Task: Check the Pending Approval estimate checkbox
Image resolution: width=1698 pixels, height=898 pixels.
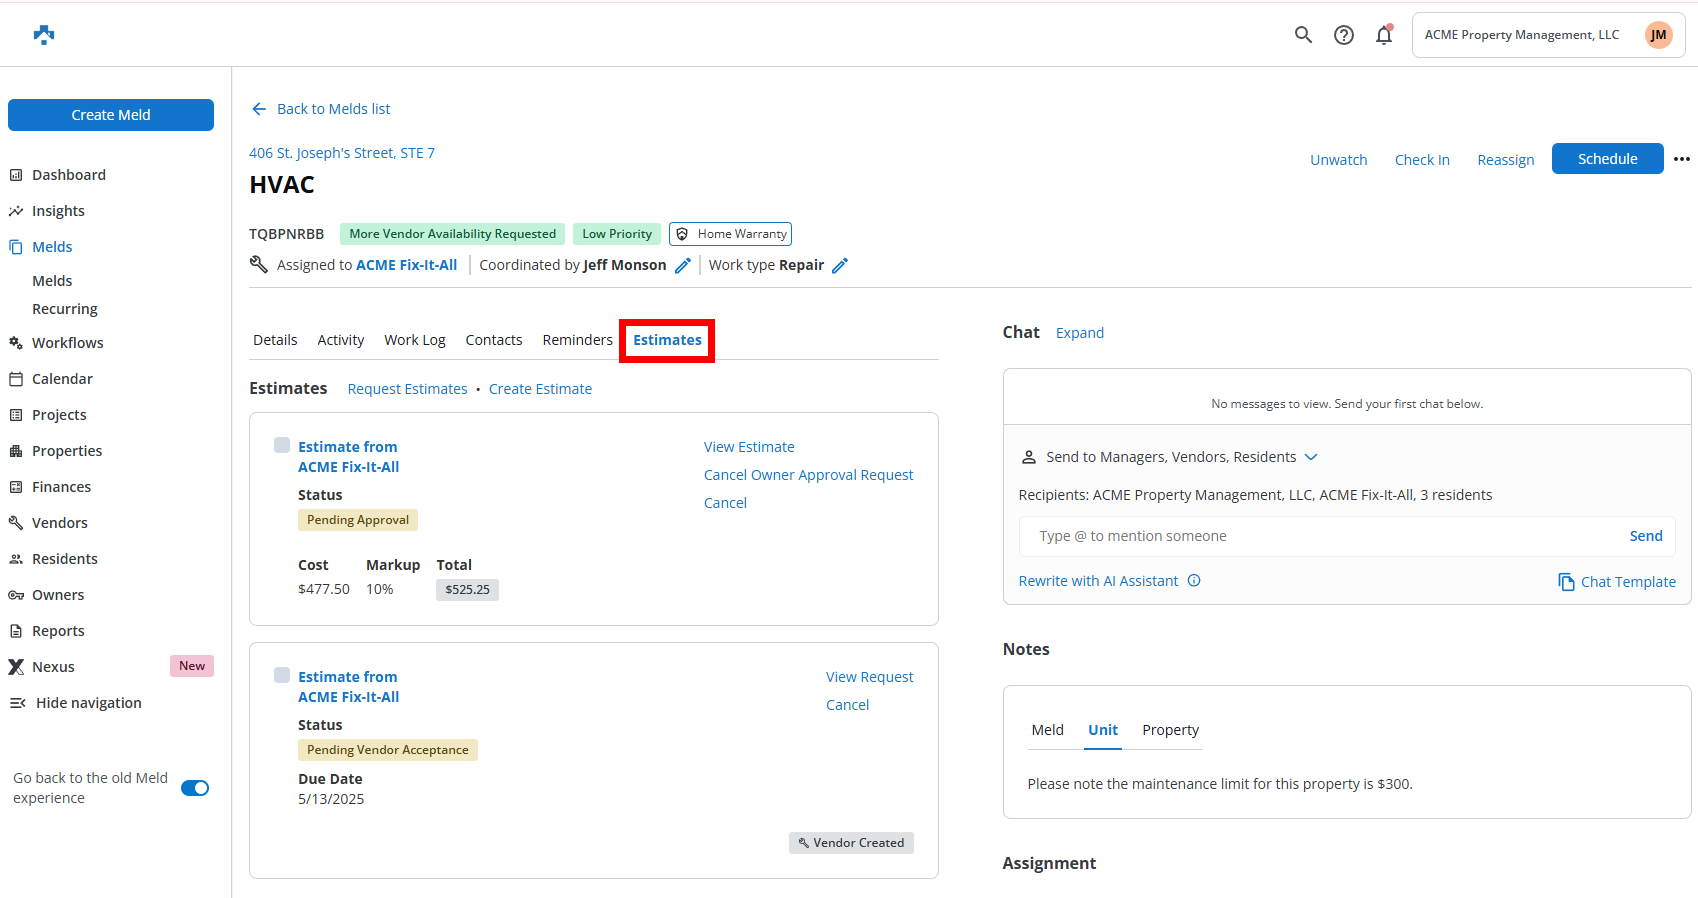Action: [282, 445]
